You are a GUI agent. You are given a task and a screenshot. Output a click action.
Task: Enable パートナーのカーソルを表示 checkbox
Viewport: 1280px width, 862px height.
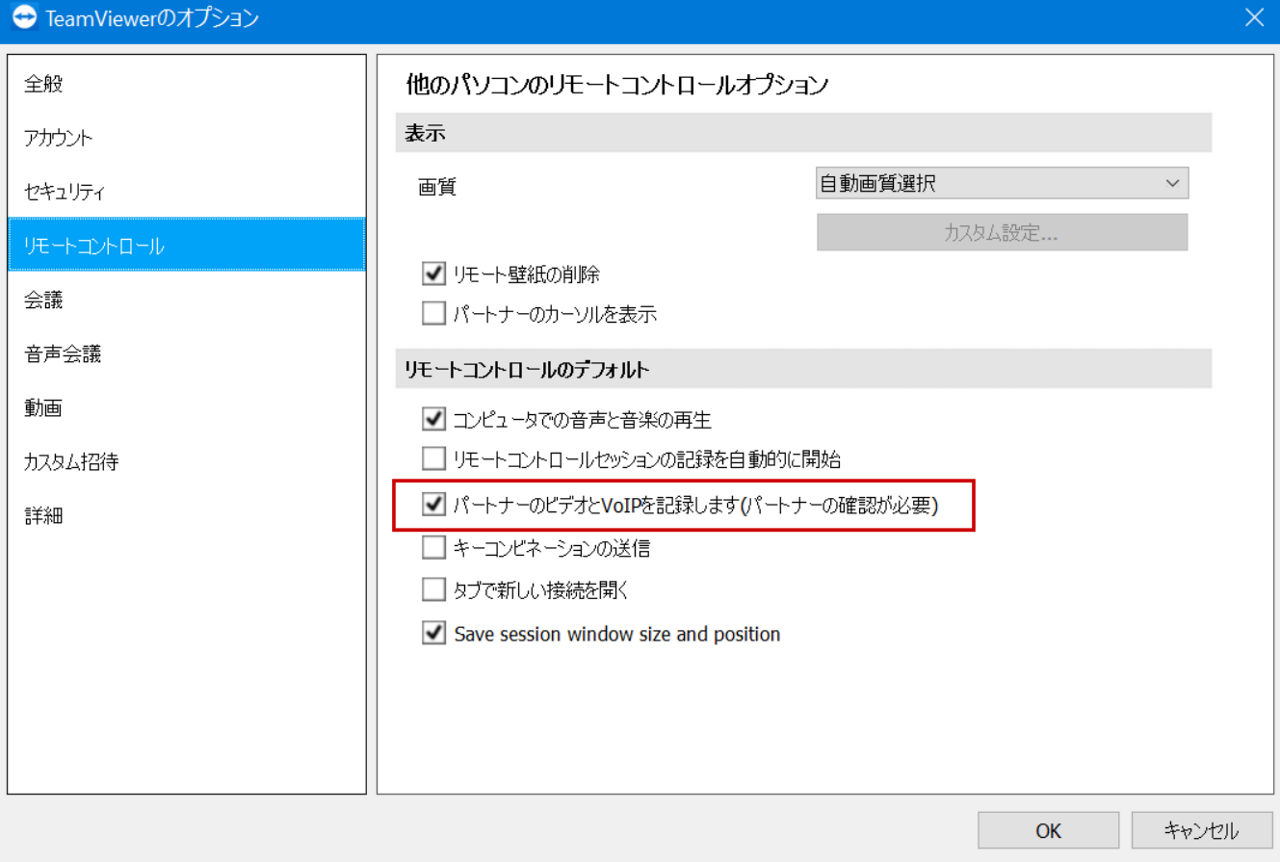[x=434, y=314]
